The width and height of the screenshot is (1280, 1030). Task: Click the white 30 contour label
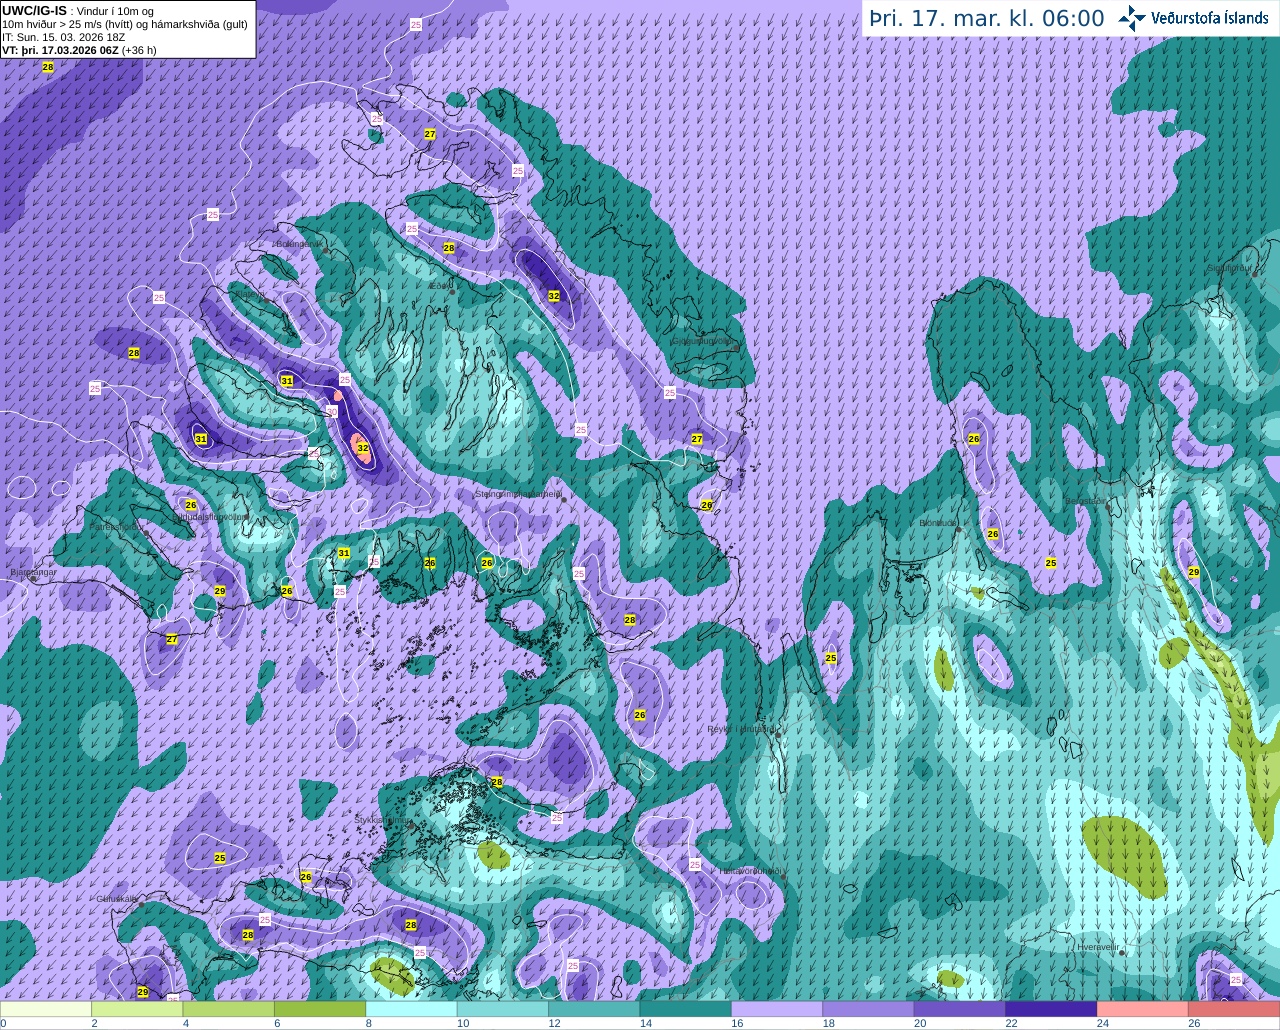tap(332, 411)
